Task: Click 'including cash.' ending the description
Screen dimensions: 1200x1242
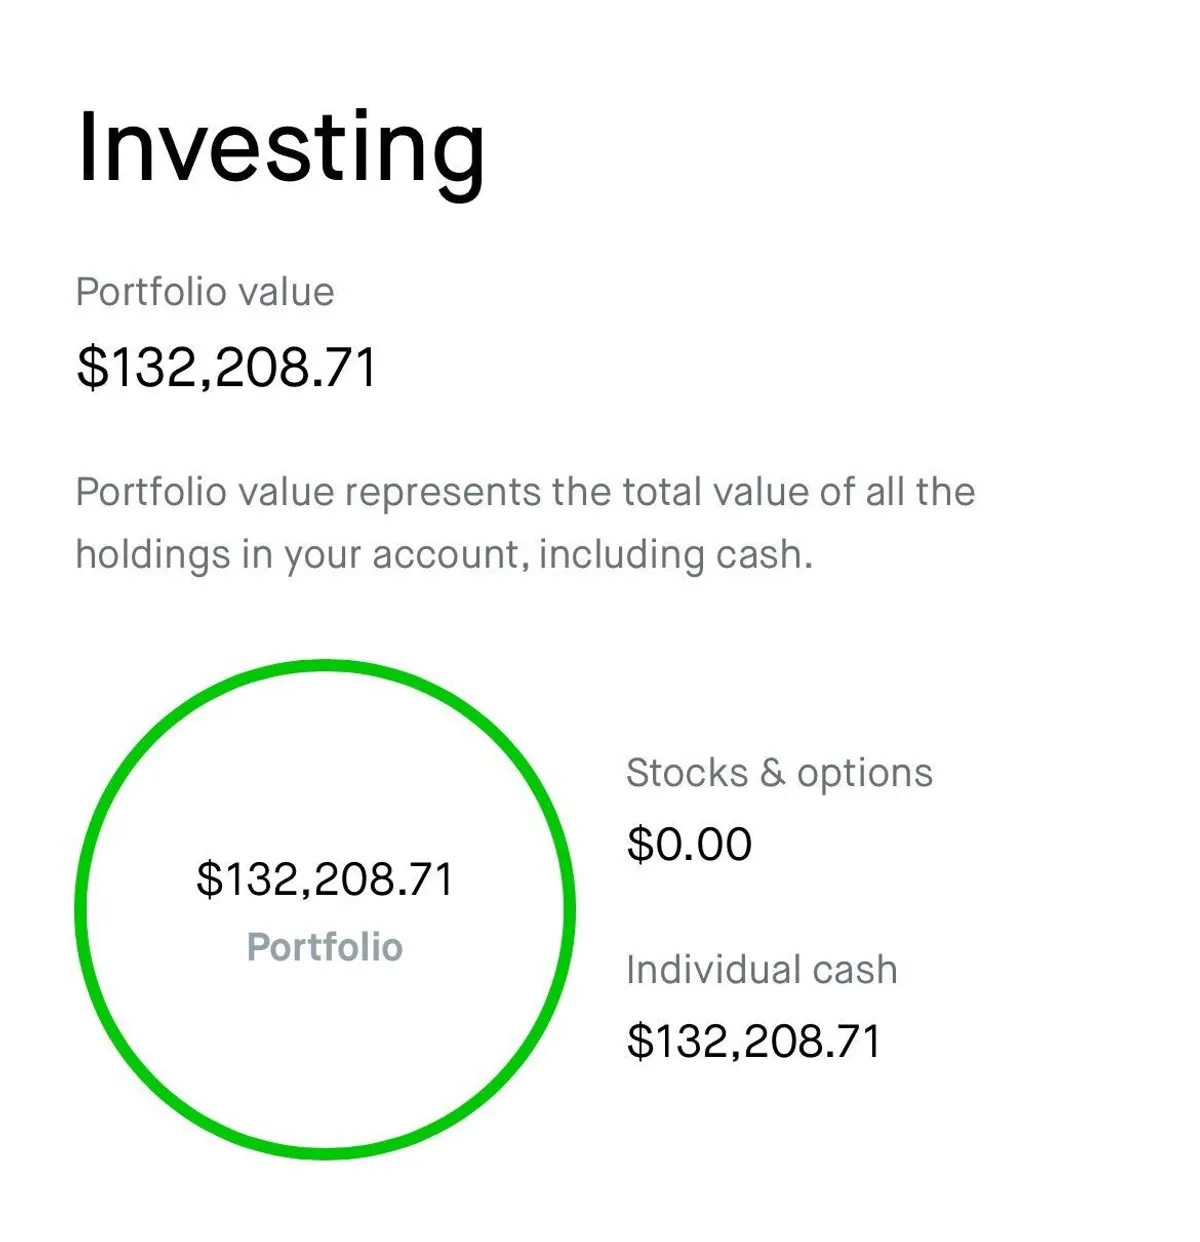Action: pyautogui.click(x=675, y=555)
